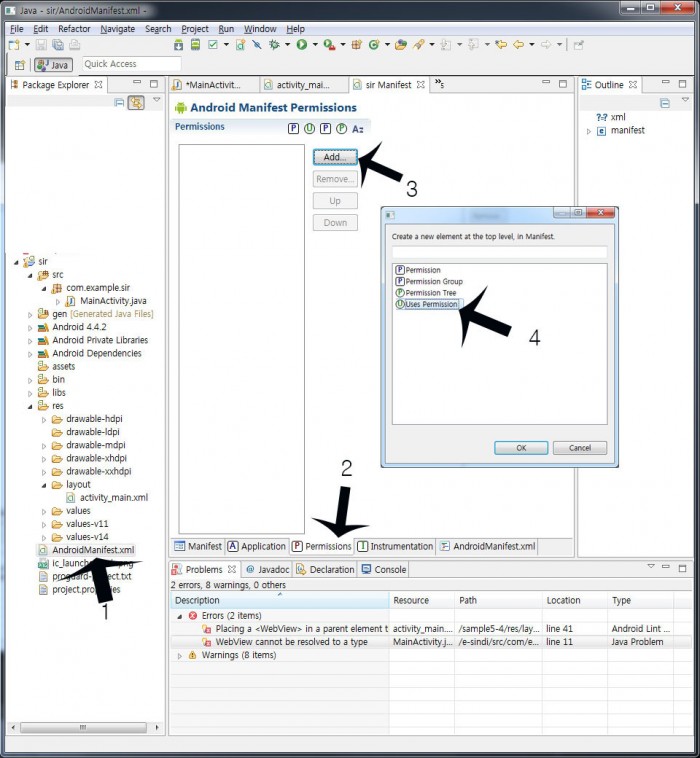Viewport: 700px width, 758px height.
Task: Click the green Uses Permission (U) filter icon
Action: point(309,128)
